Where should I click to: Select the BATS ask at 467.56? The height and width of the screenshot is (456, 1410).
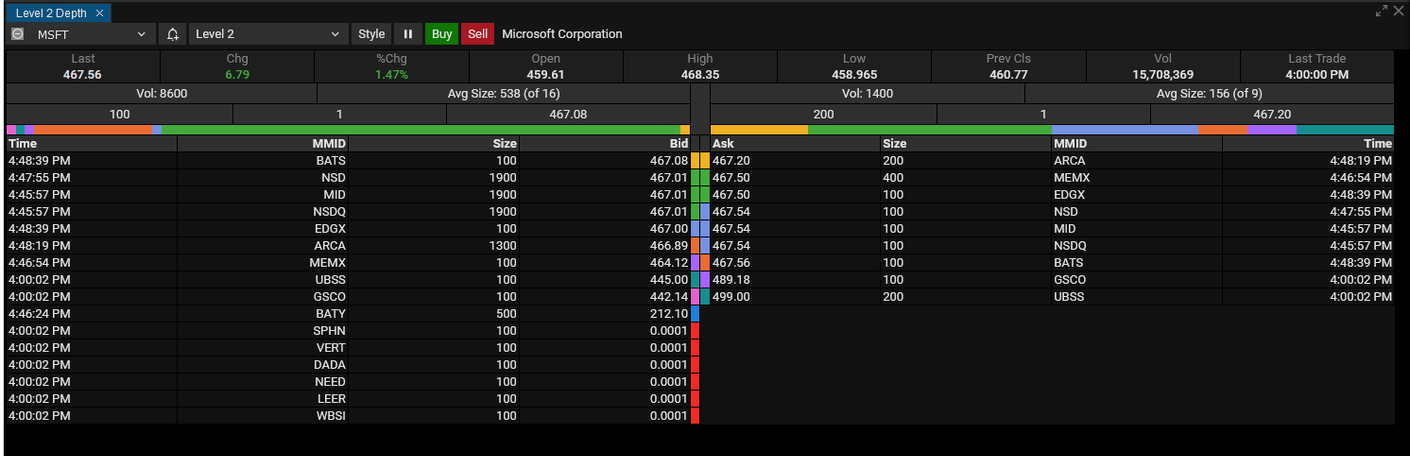click(x=1052, y=262)
